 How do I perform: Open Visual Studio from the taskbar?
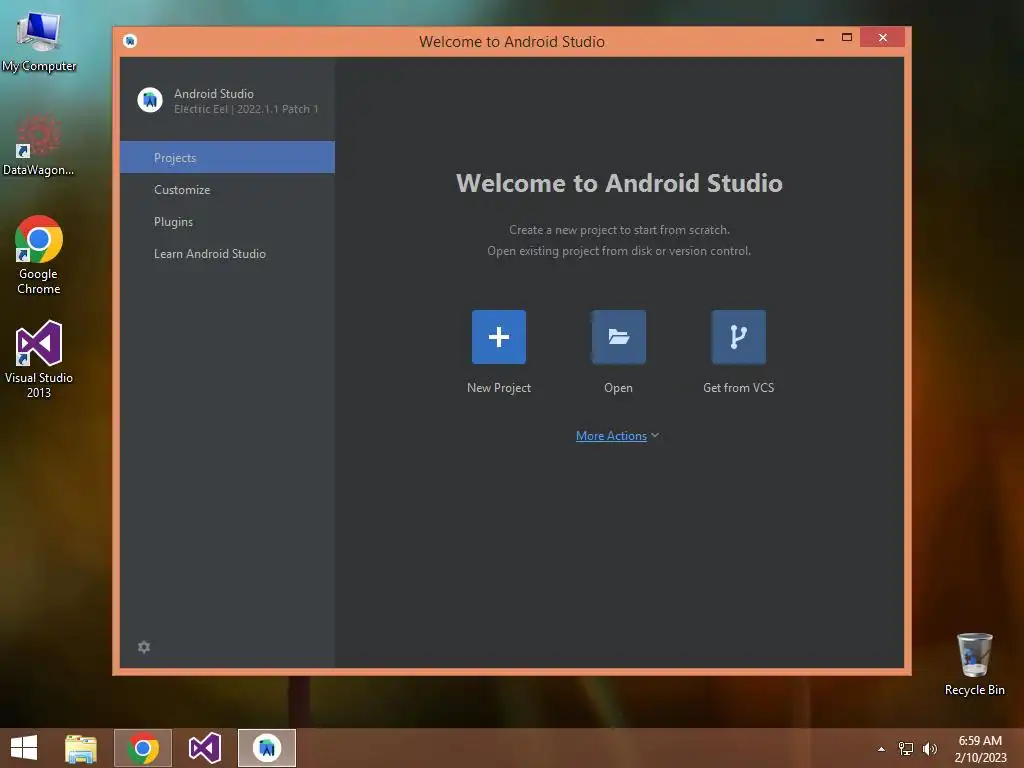[204, 748]
